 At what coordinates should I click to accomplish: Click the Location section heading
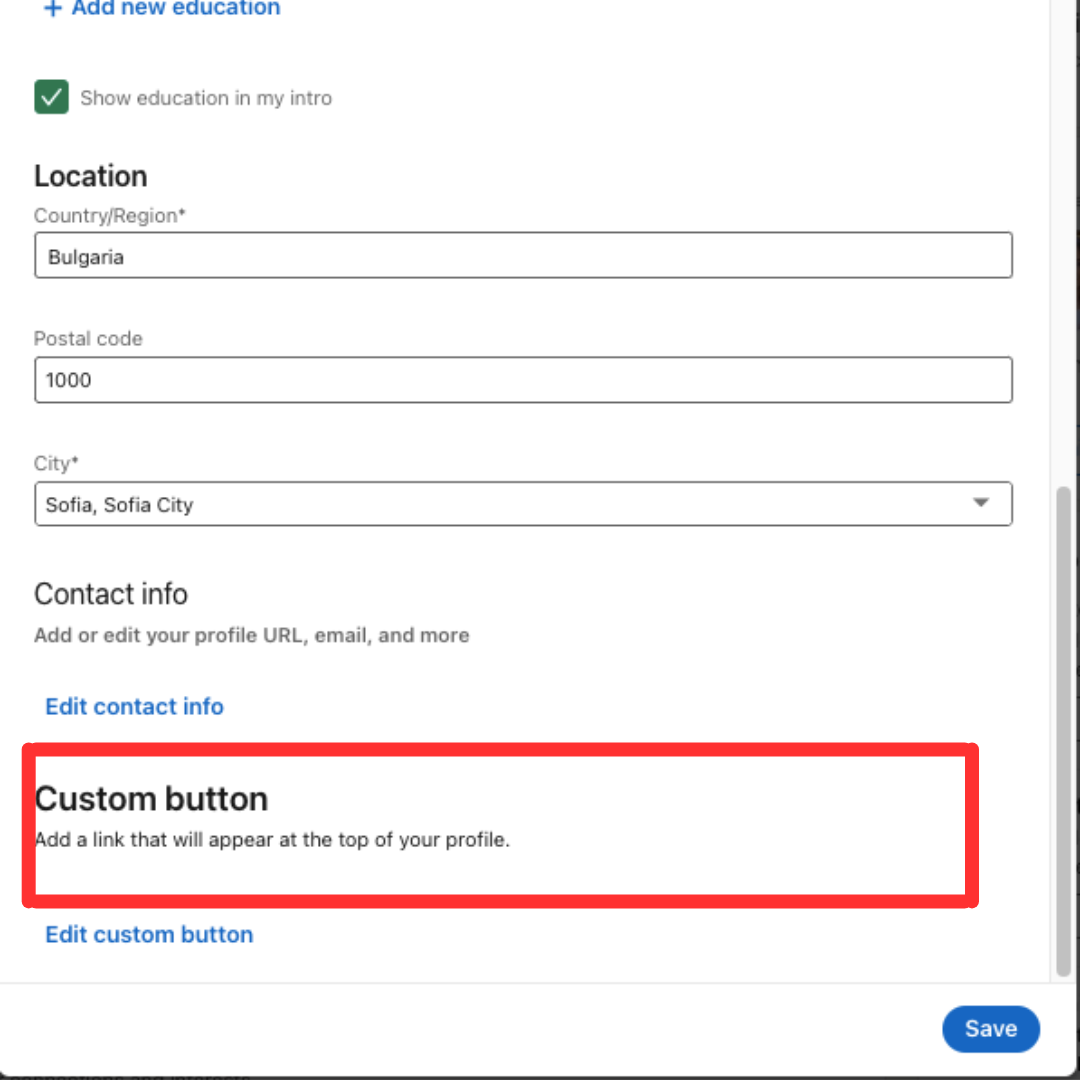90,176
